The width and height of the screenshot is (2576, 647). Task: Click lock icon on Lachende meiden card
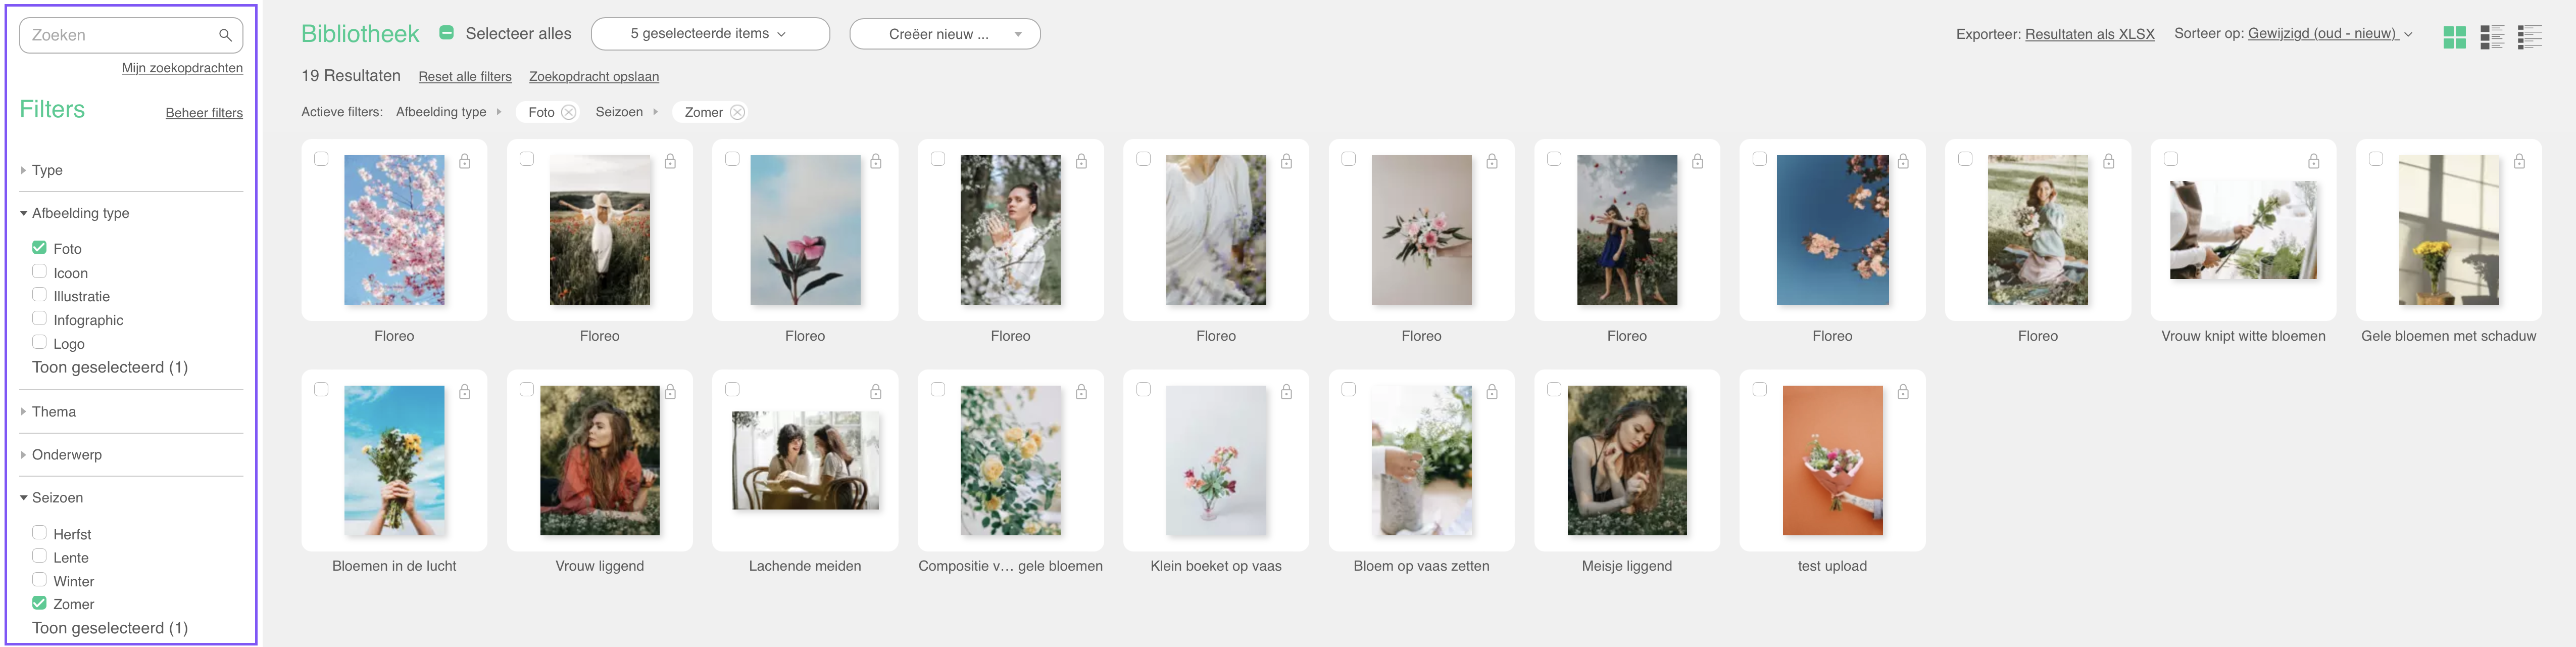click(x=875, y=392)
